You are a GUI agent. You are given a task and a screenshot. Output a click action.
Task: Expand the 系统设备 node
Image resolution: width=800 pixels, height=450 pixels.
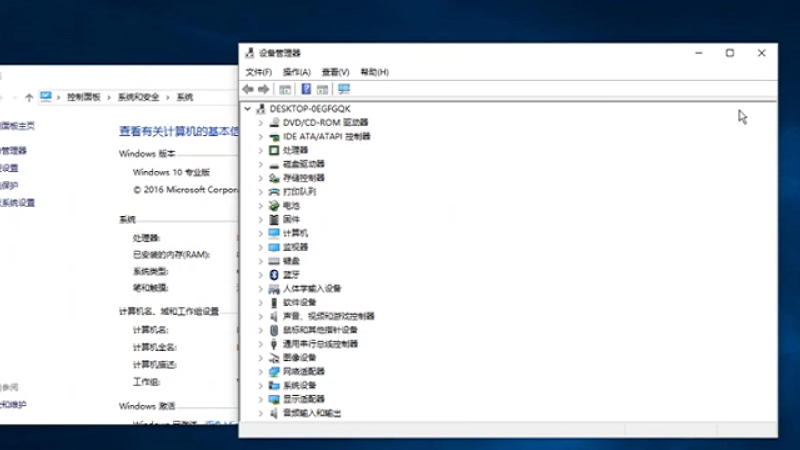(x=260, y=385)
